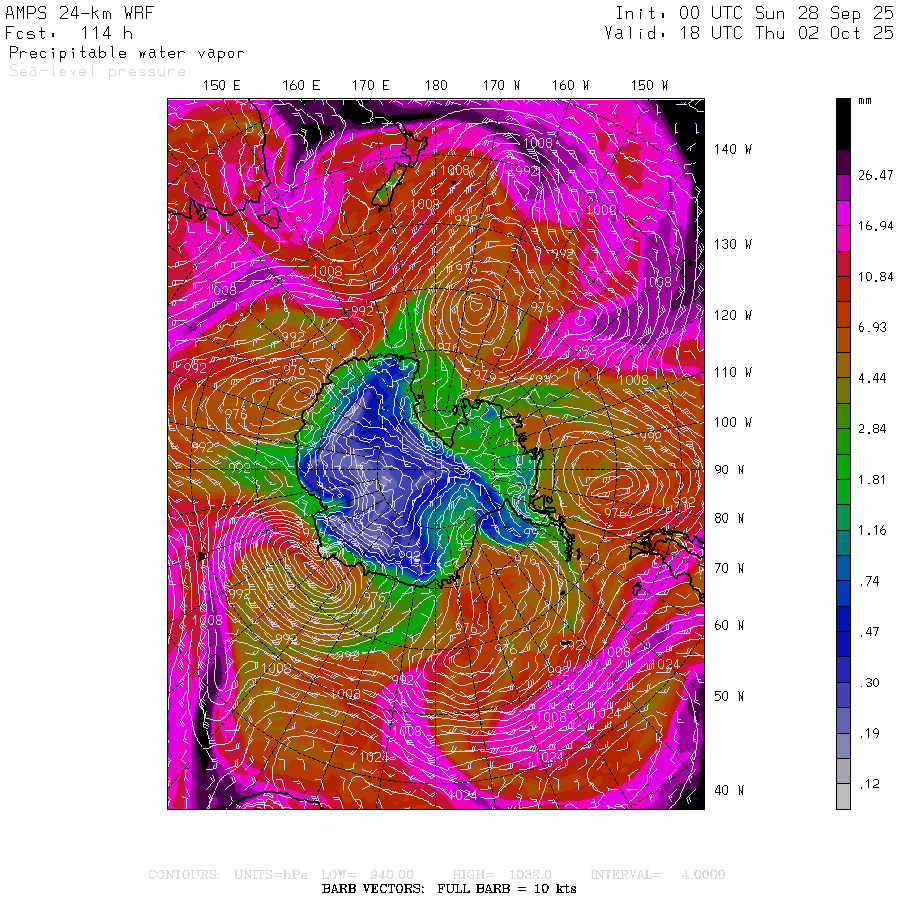Click the "40 W" label beside the map
900x900 pixels.
729,790
